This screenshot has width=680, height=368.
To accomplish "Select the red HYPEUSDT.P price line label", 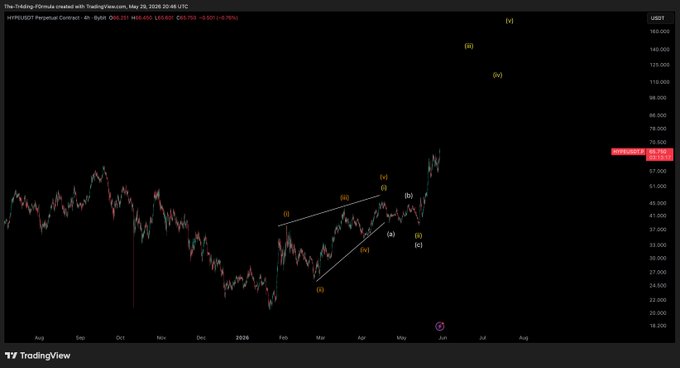I will [628, 152].
